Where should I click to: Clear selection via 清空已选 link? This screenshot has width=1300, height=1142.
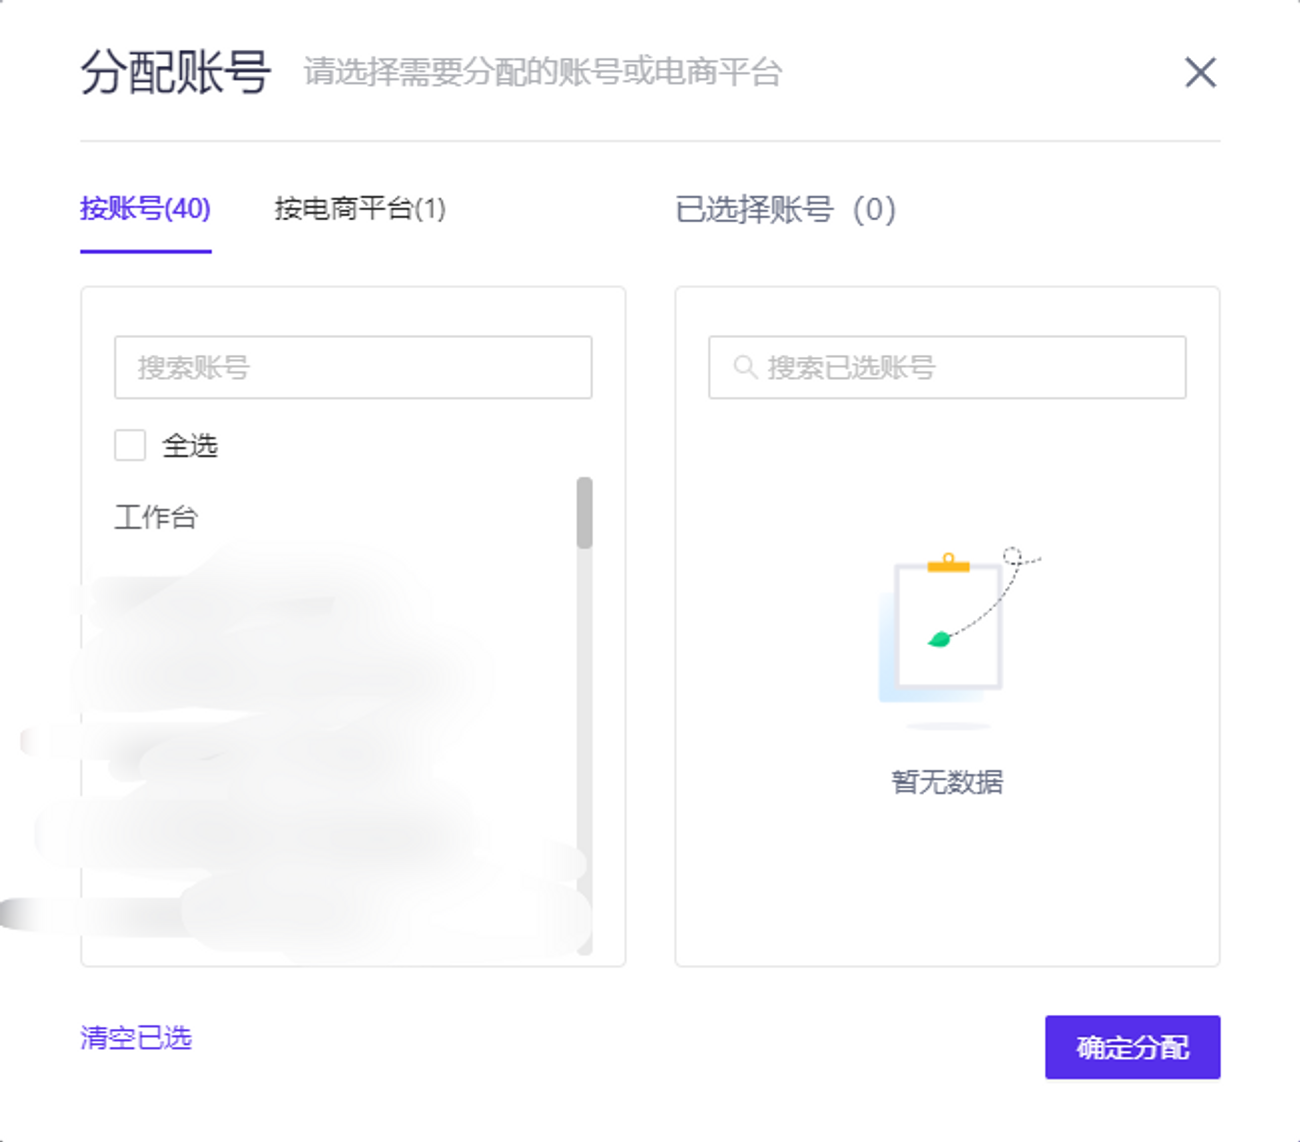pos(136,1038)
